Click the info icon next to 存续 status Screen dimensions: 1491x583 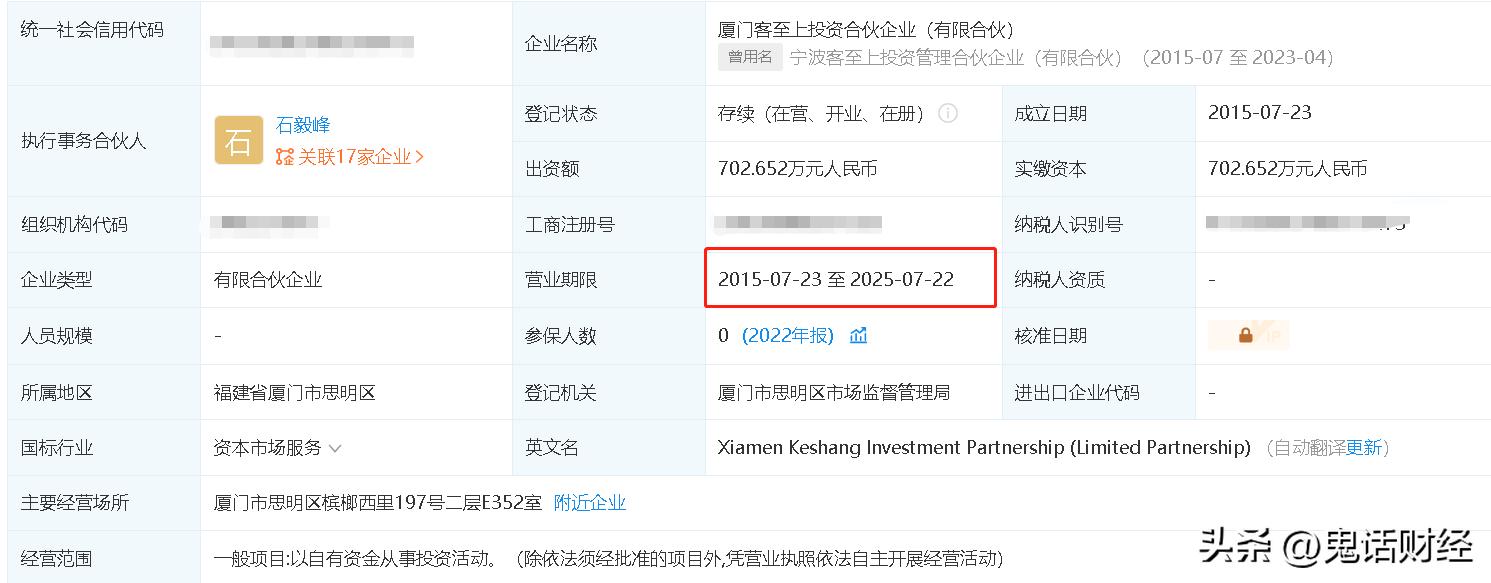948,113
